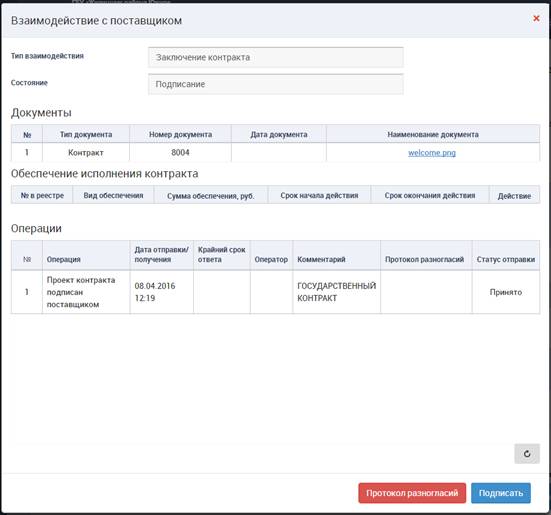Screen dimensions: 551x515
Task: Click the Дата документа column header
Action: pos(279,135)
